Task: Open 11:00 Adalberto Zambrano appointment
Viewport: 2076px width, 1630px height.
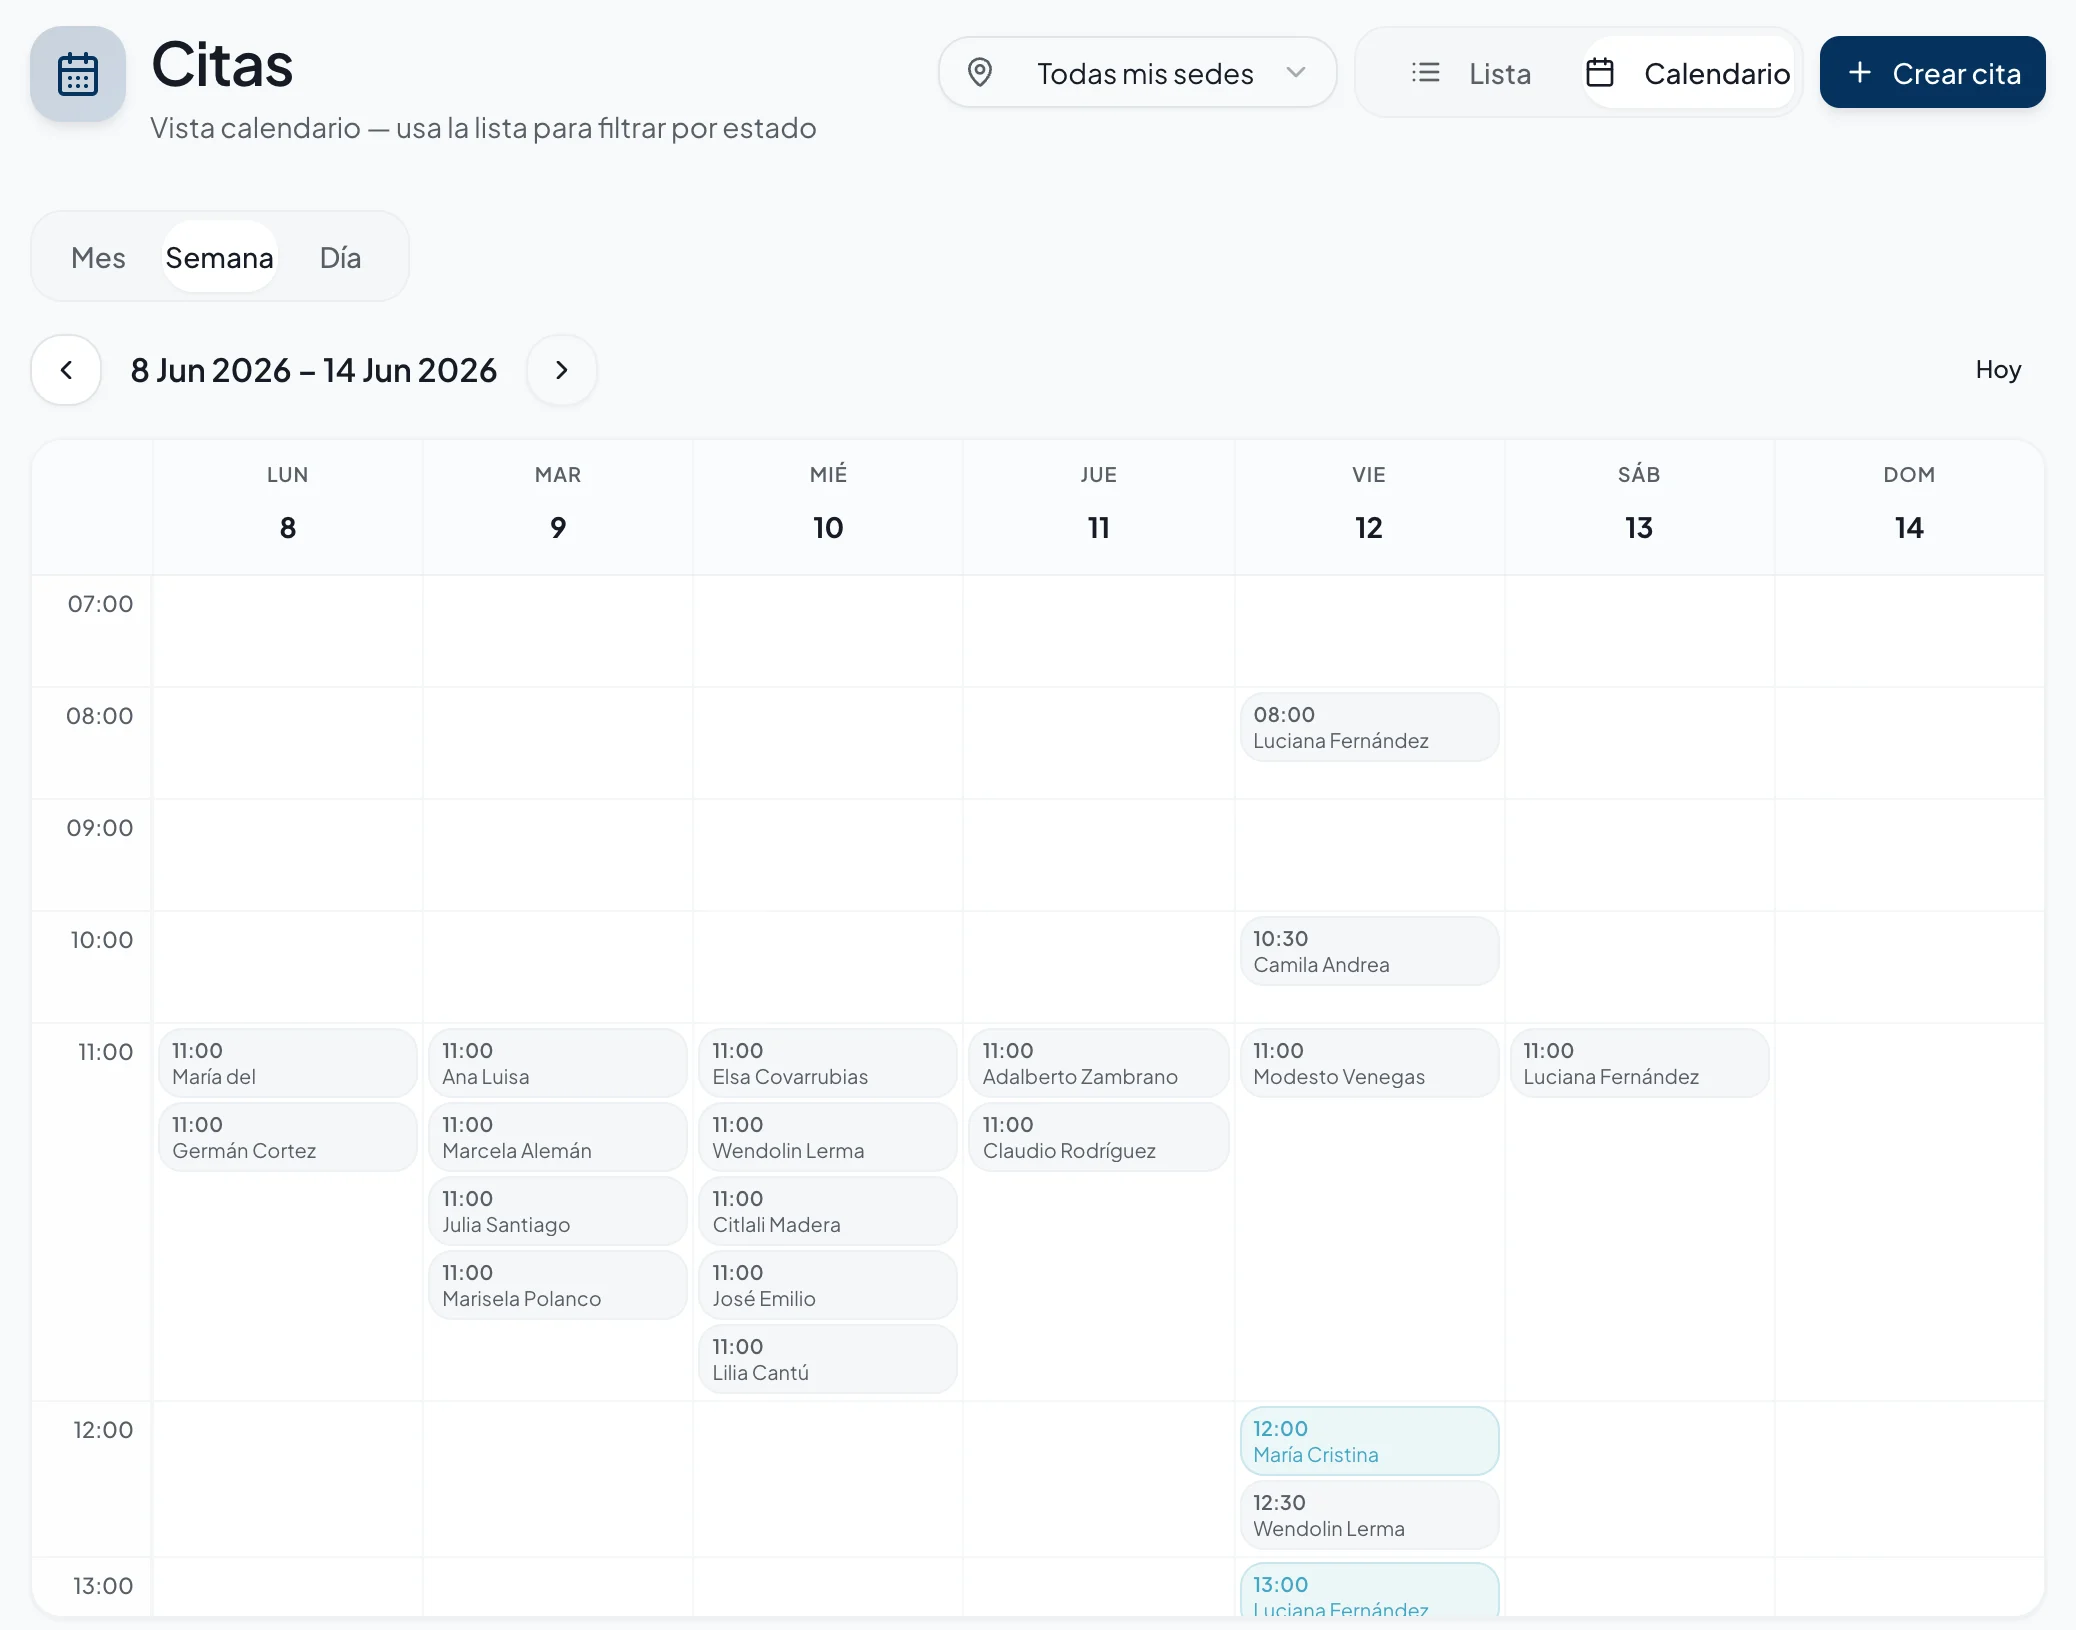Action: coord(1099,1064)
